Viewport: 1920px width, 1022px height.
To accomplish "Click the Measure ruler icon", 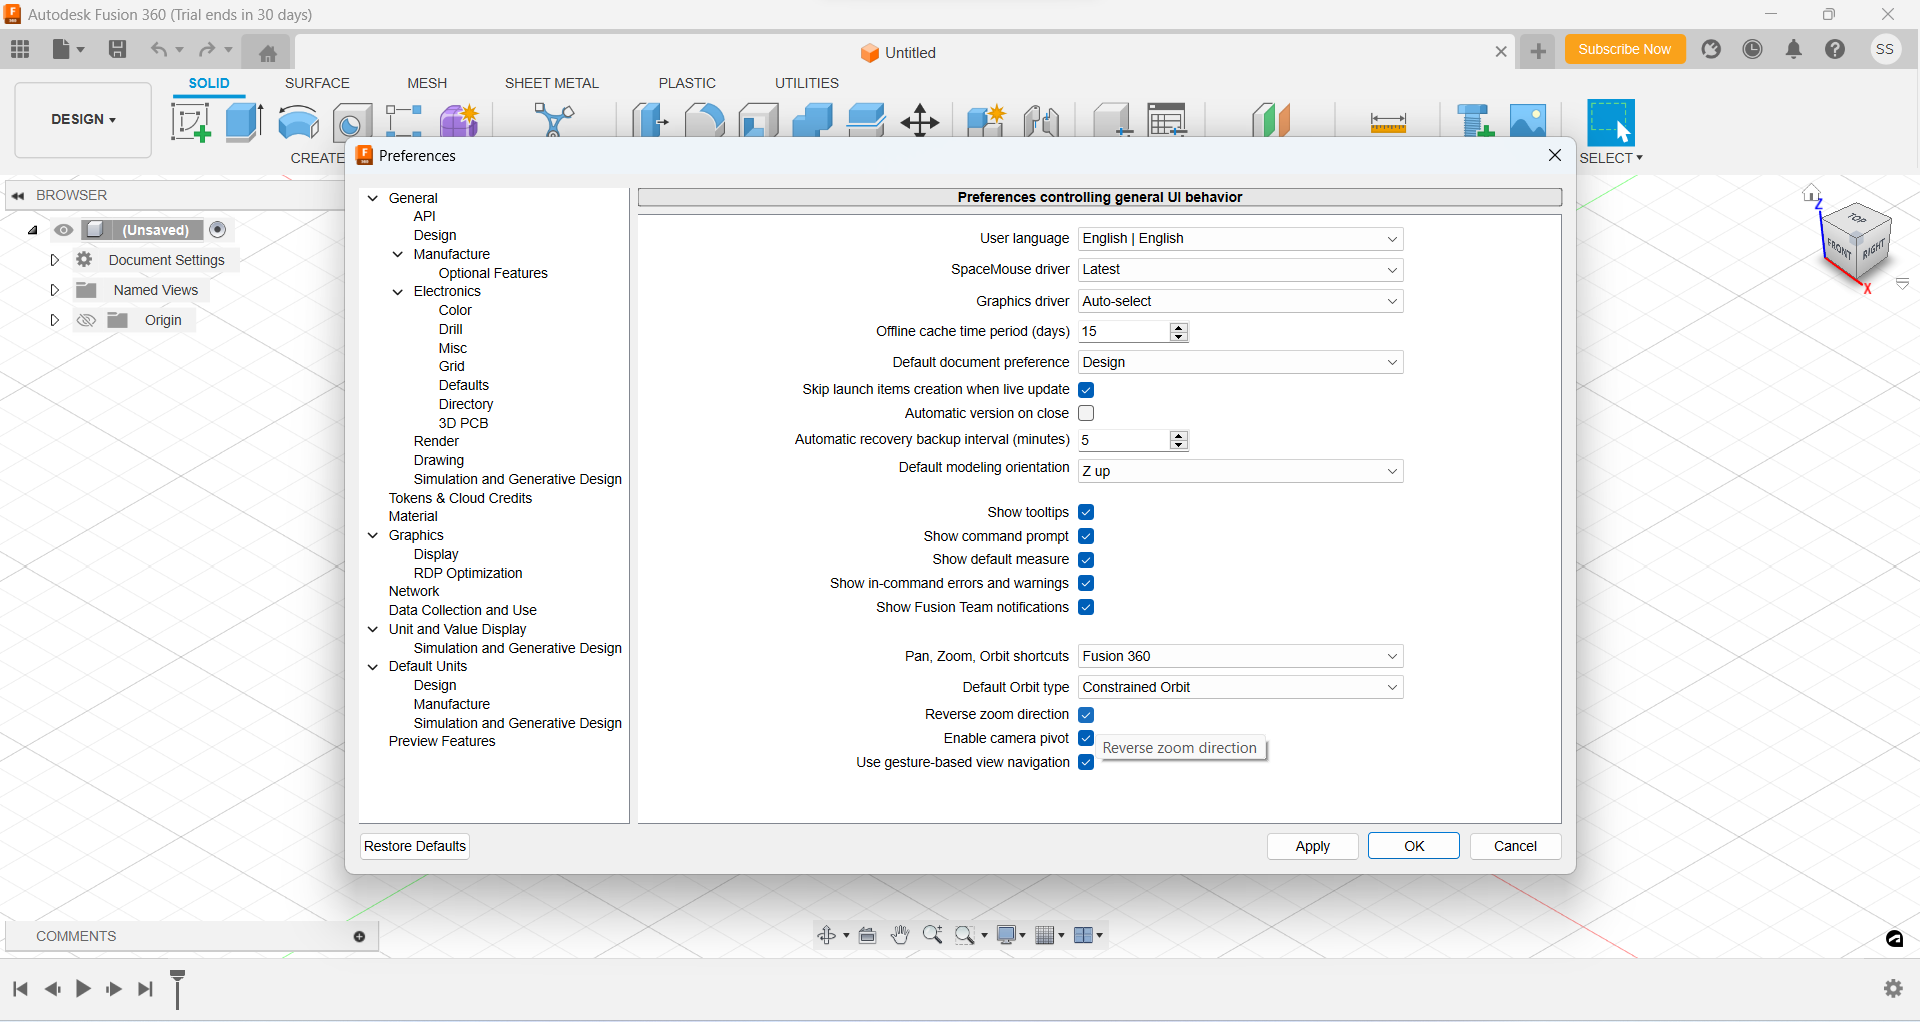I will 1388,123.
